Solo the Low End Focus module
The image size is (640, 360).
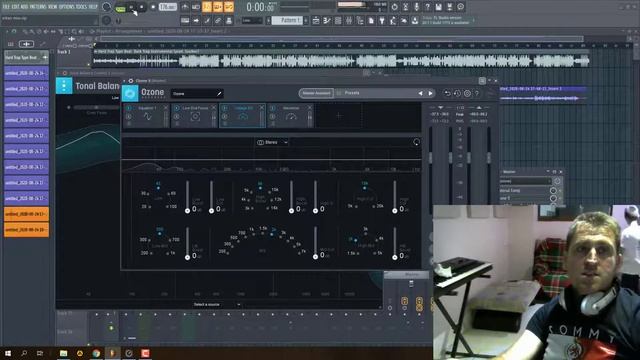point(177,117)
